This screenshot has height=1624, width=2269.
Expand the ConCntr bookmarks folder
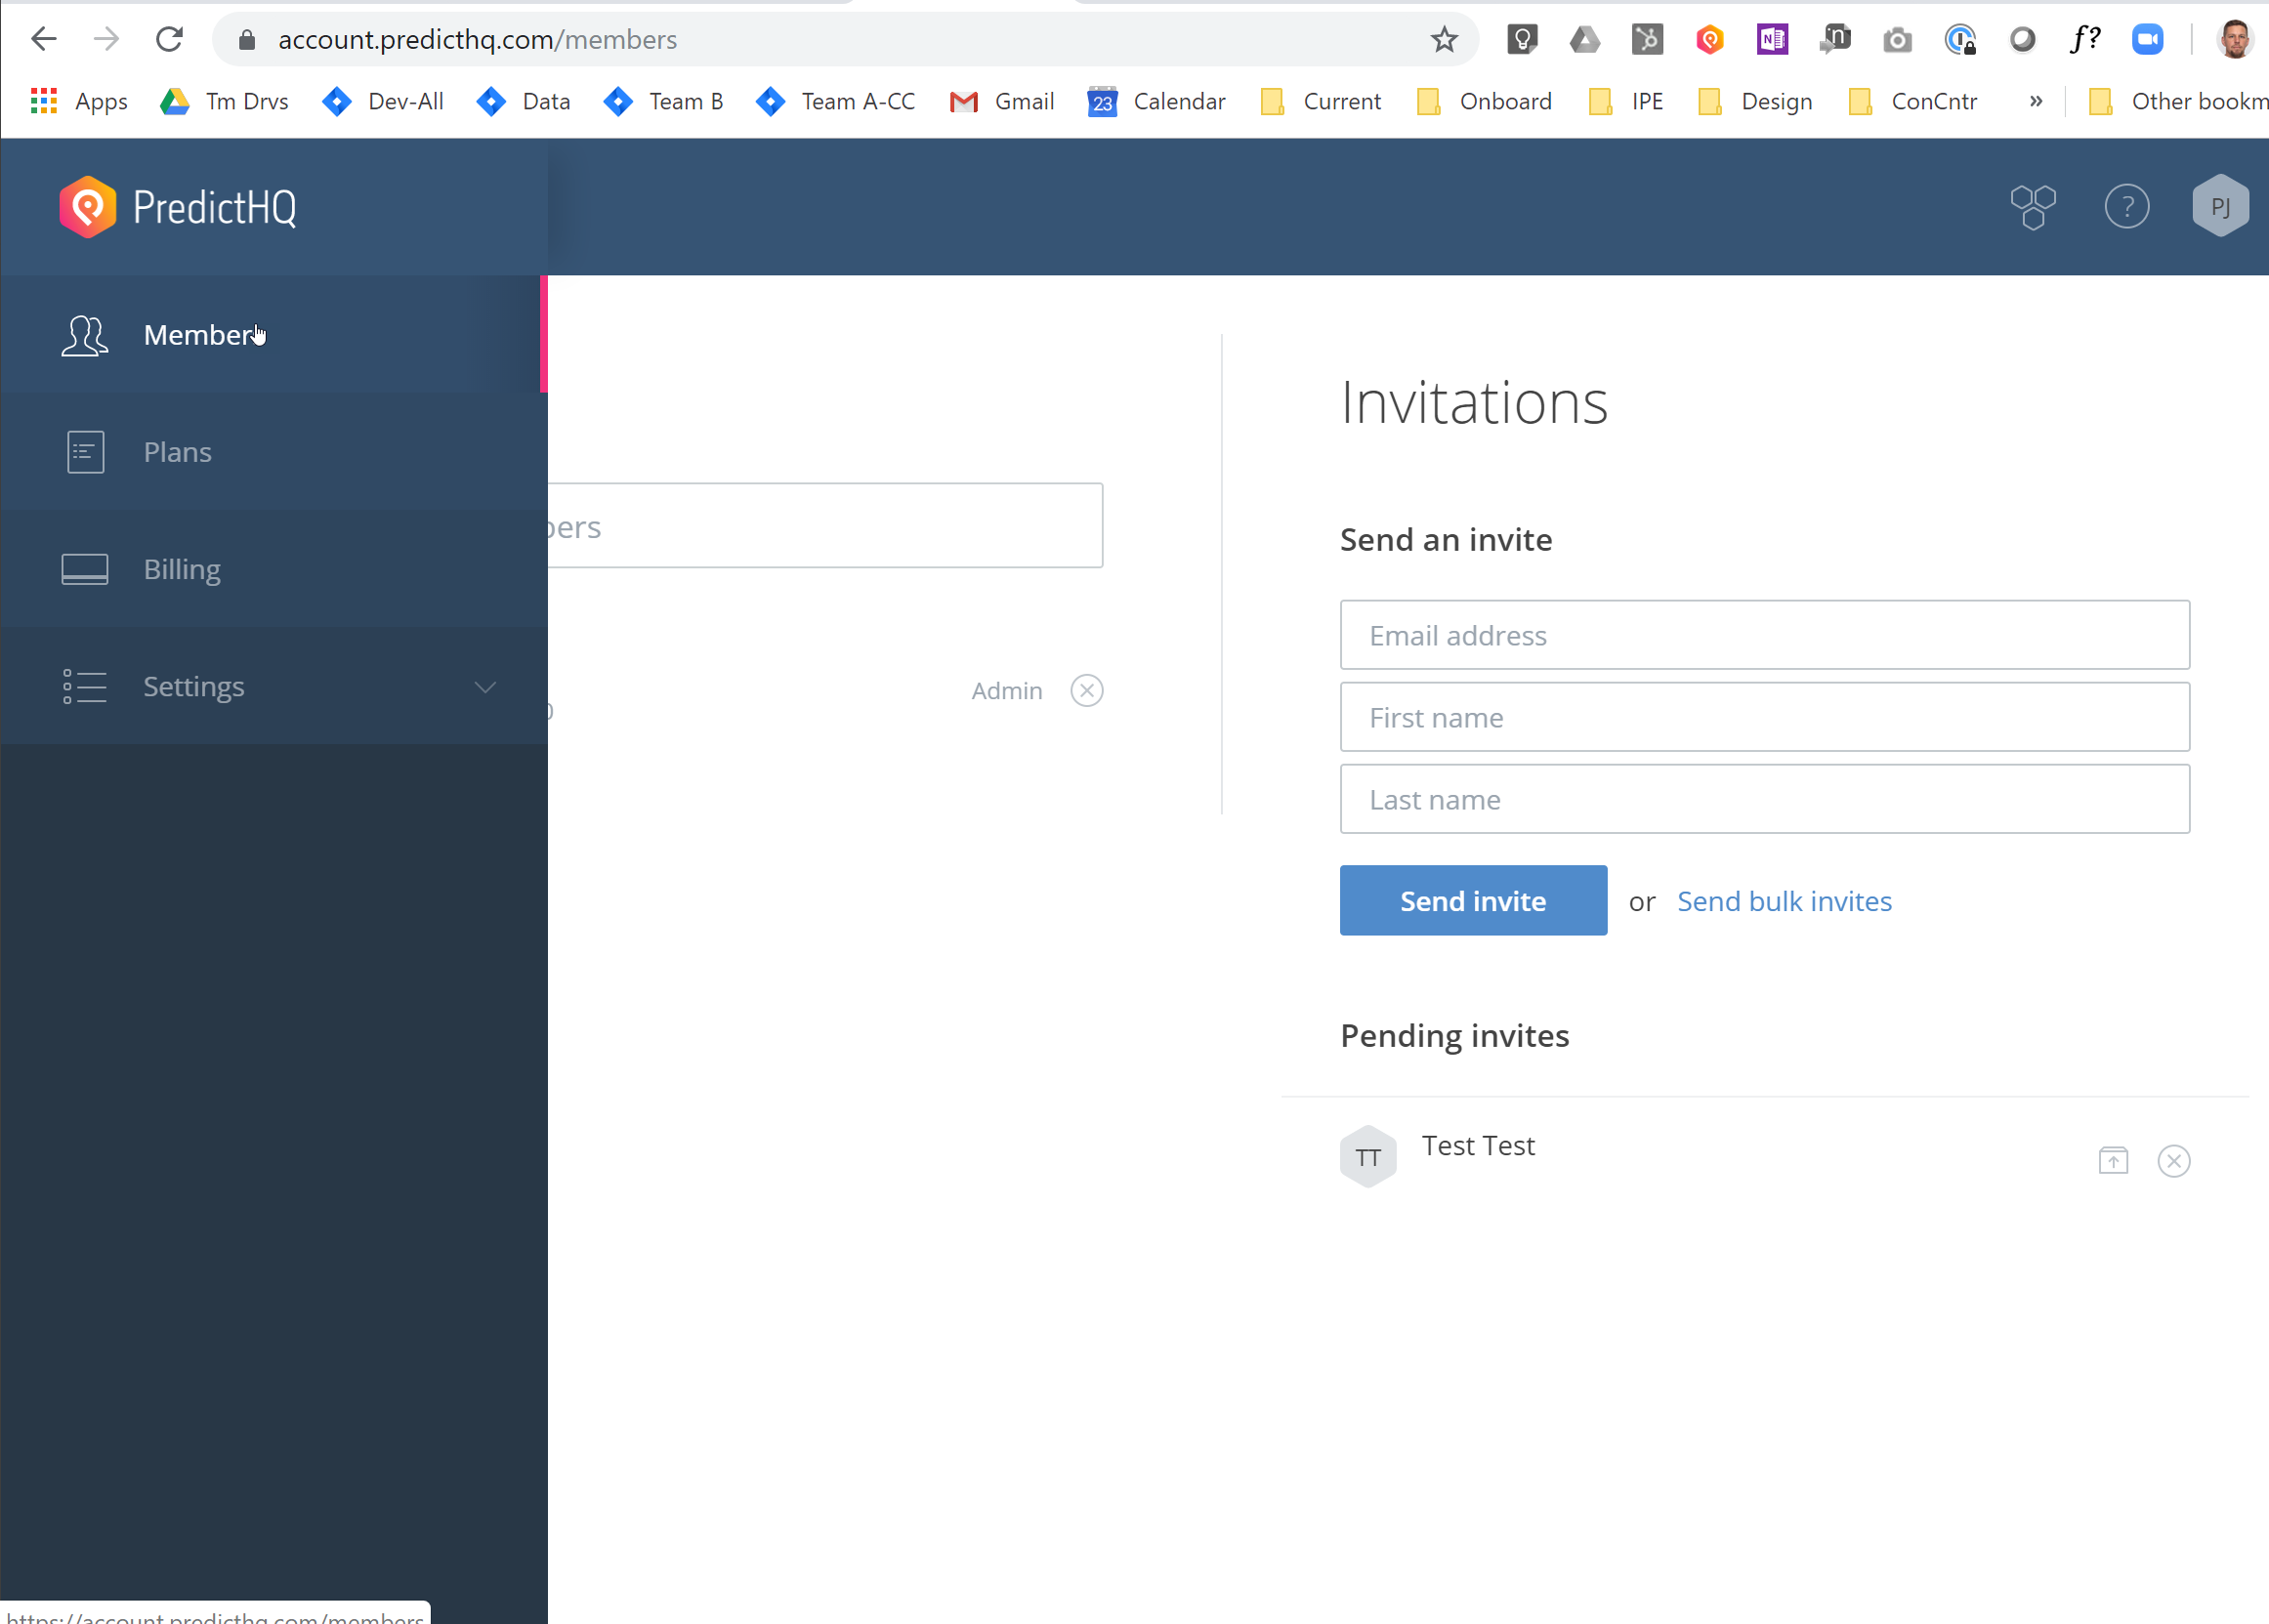(x=1912, y=101)
